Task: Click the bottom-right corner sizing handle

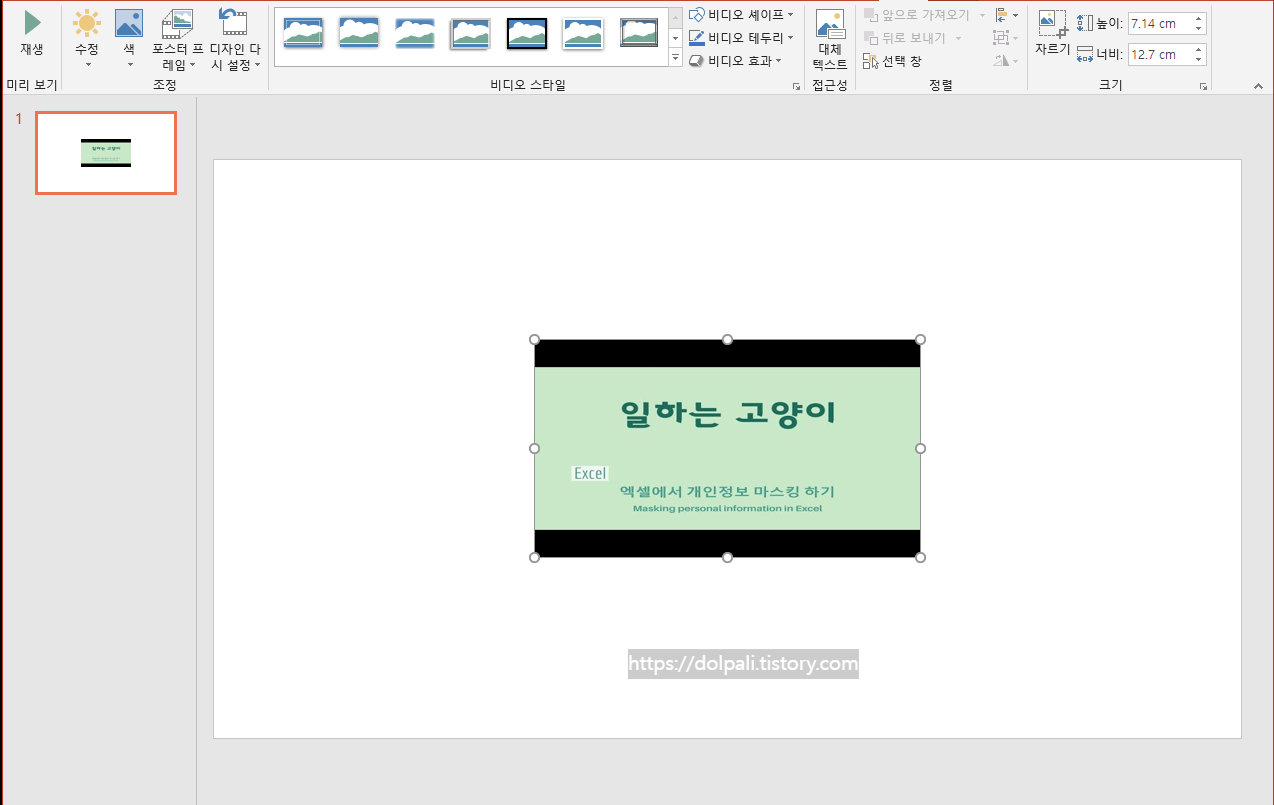Action: coord(920,557)
